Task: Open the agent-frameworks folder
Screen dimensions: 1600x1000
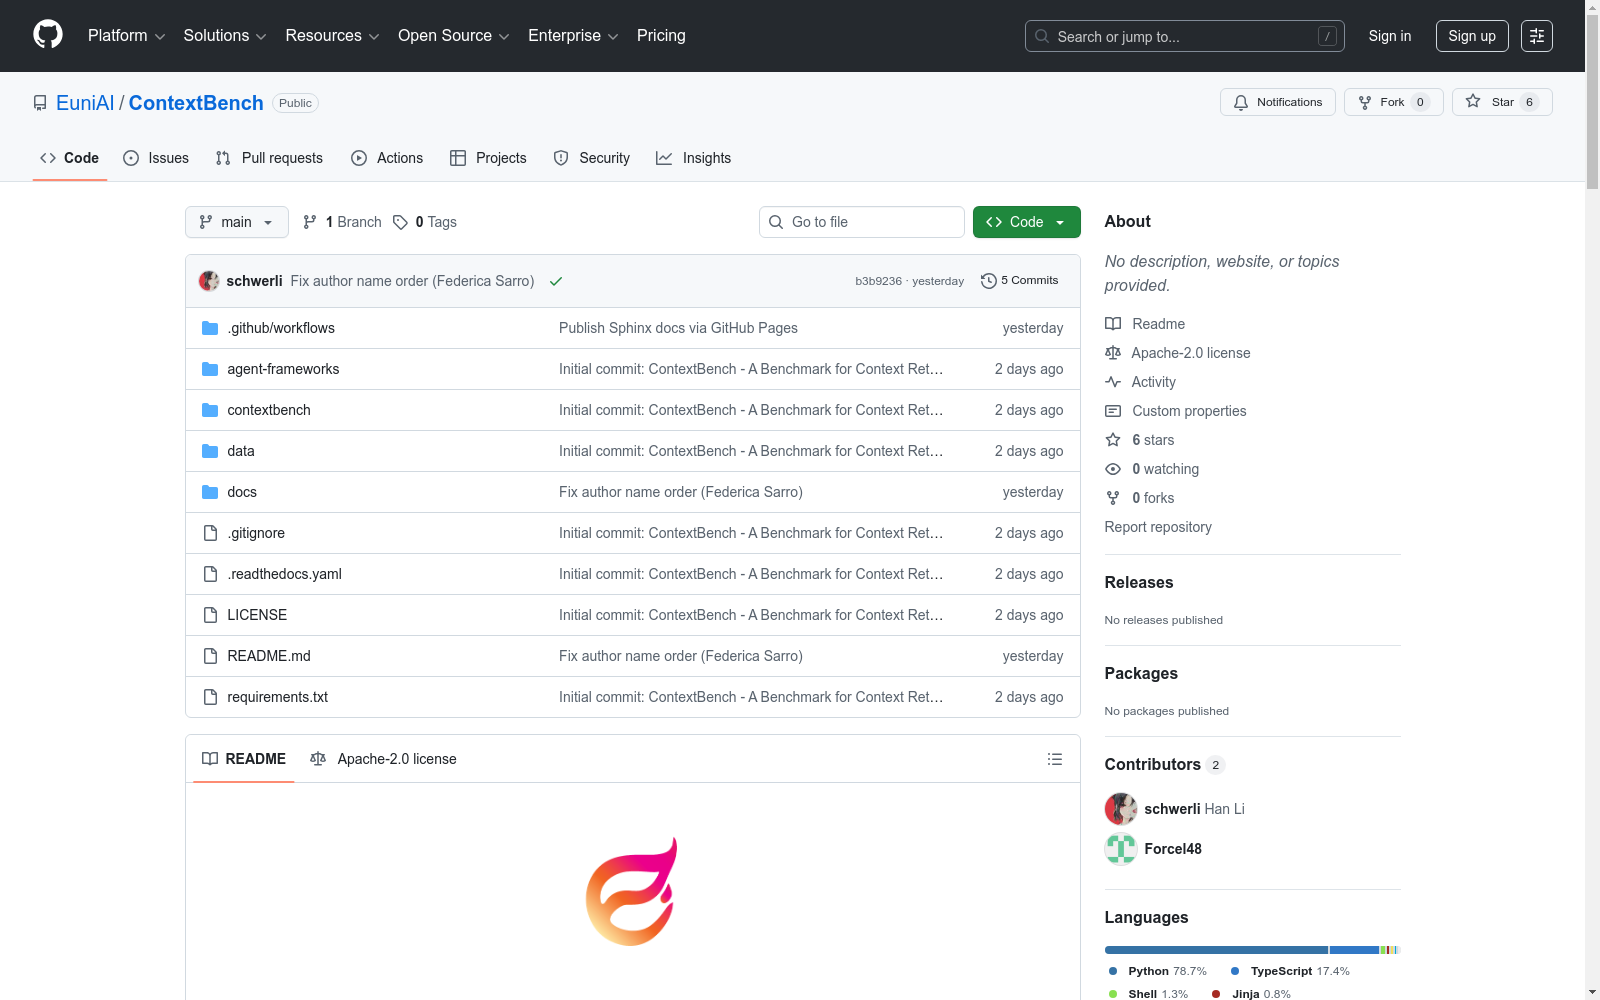Action: coord(283,369)
